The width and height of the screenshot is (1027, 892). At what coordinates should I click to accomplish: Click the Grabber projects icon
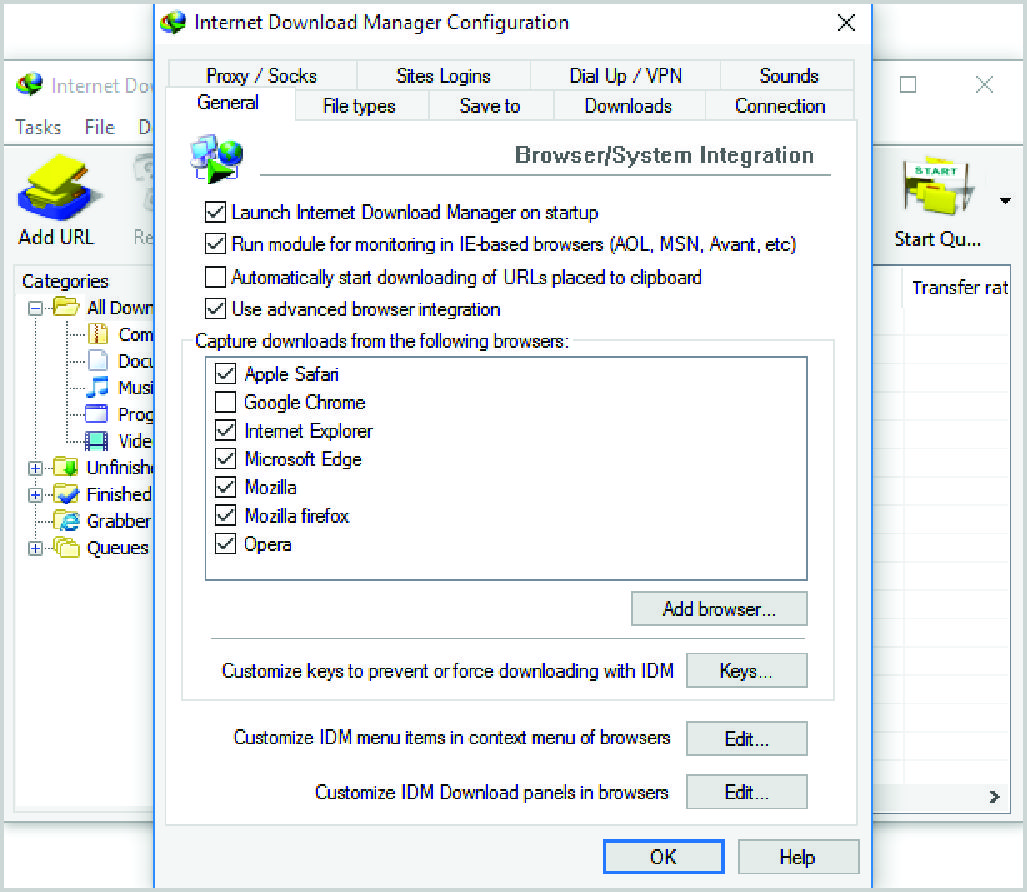point(66,521)
